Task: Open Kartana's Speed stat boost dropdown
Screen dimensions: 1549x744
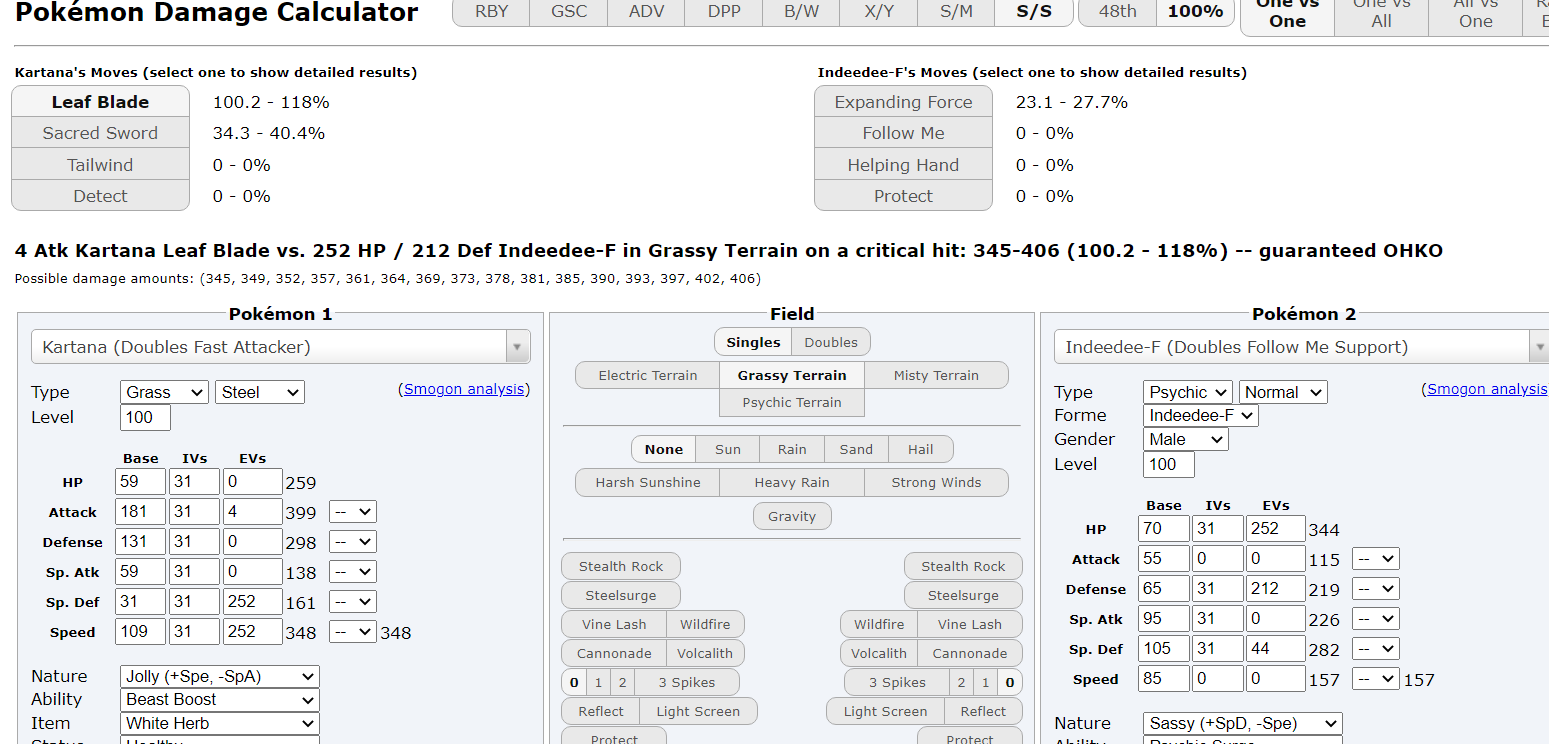Action: (353, 632)
